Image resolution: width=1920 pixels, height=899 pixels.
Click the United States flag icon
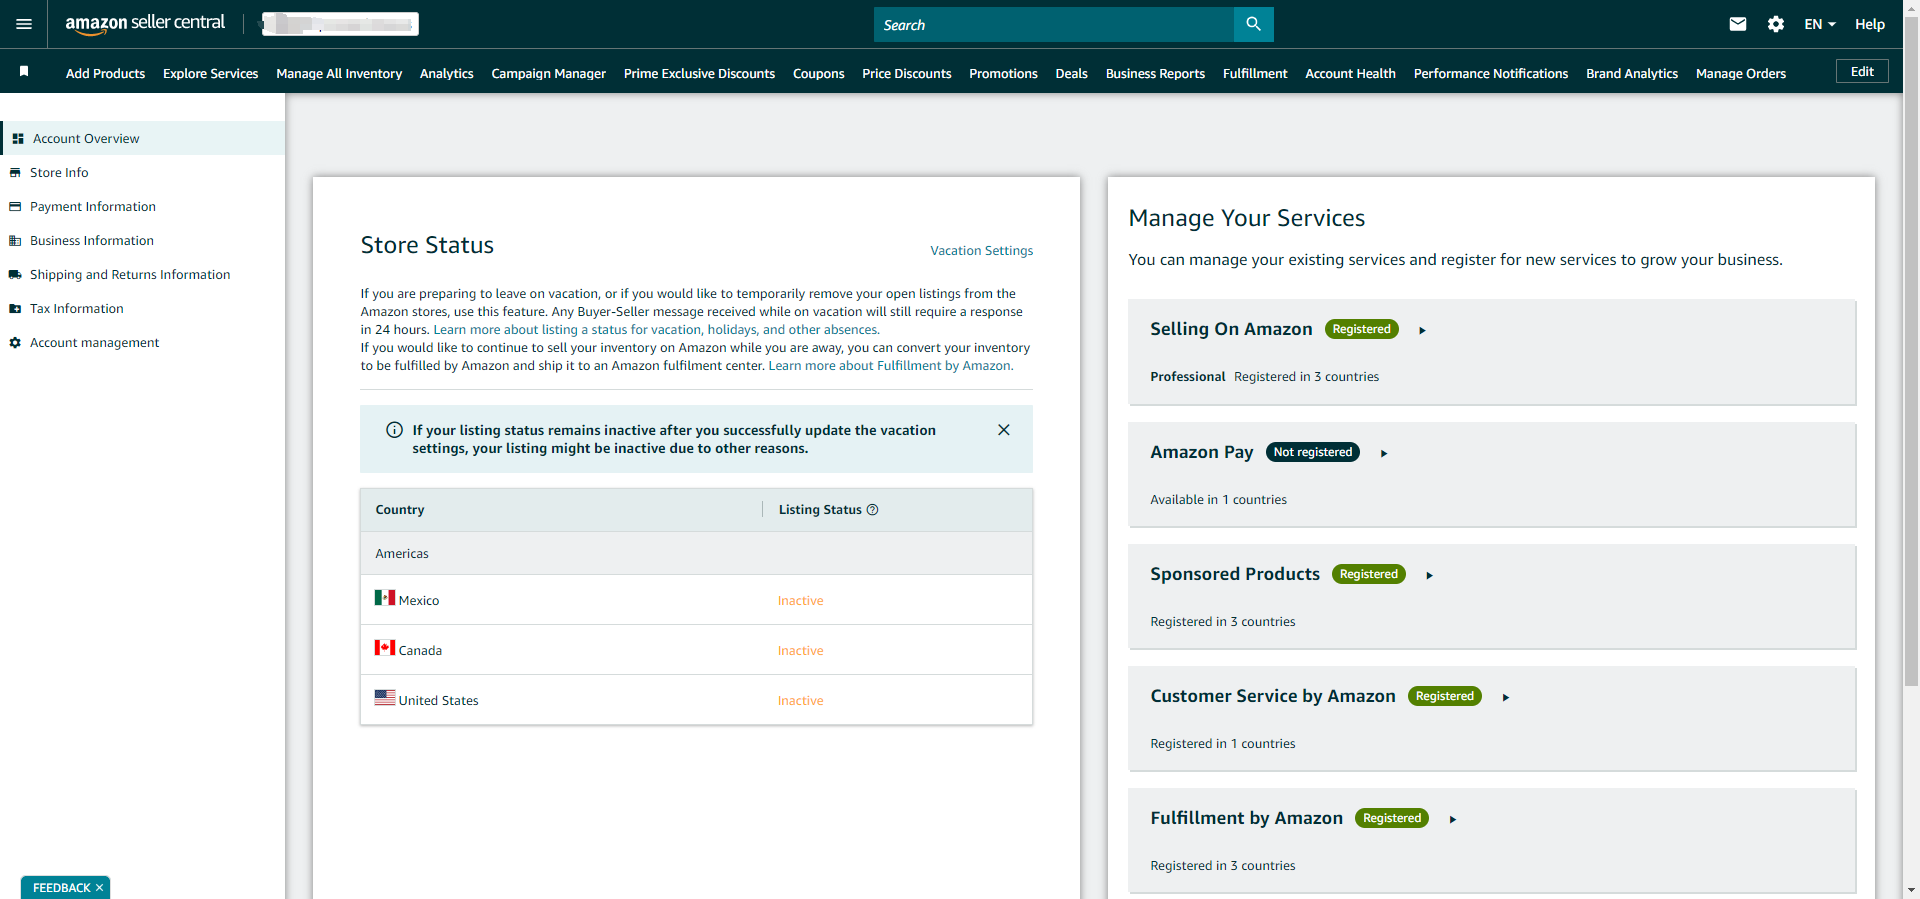click(385, 698)
